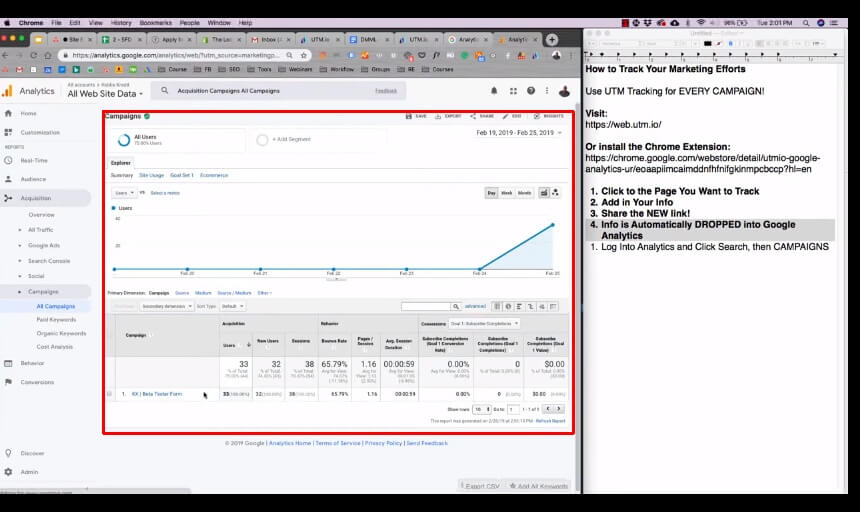Open the Secondary dimension dropdown
Viewport: 860px width, 512px height.
167,306
